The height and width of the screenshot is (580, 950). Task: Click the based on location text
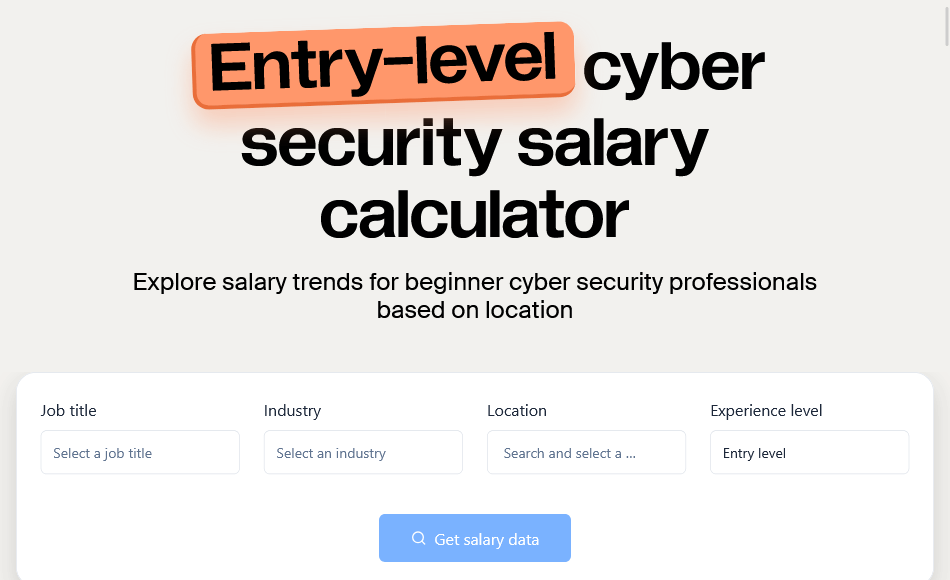[x=474, y=310]
